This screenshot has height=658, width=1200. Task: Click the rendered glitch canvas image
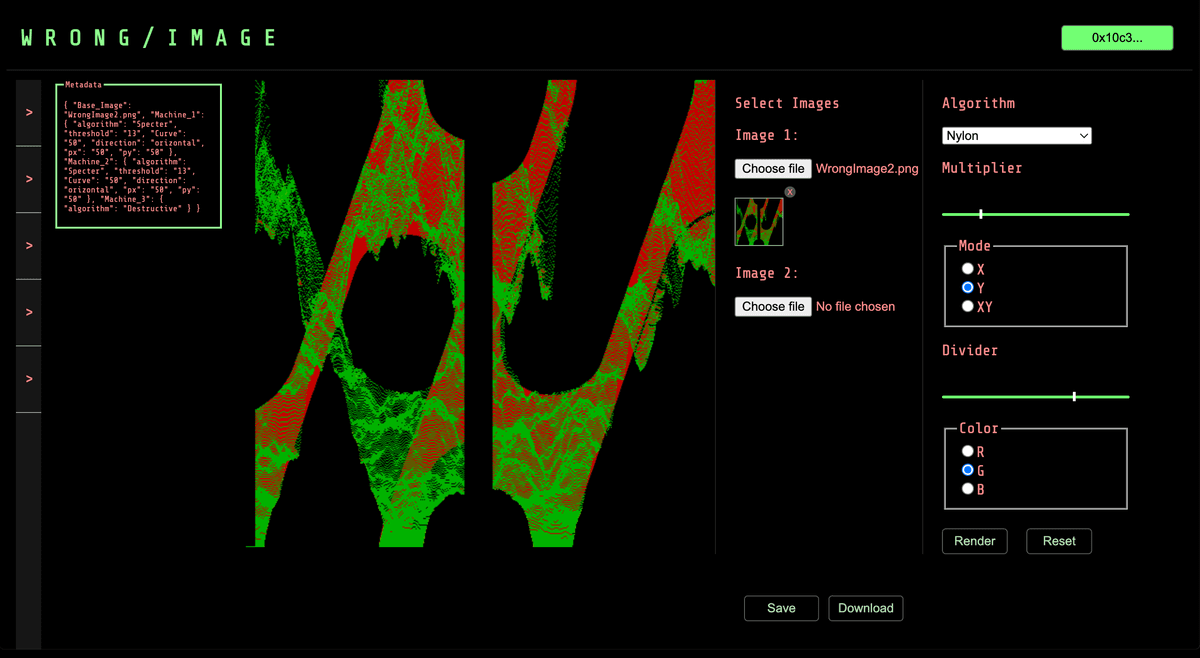tap(480, 314)
